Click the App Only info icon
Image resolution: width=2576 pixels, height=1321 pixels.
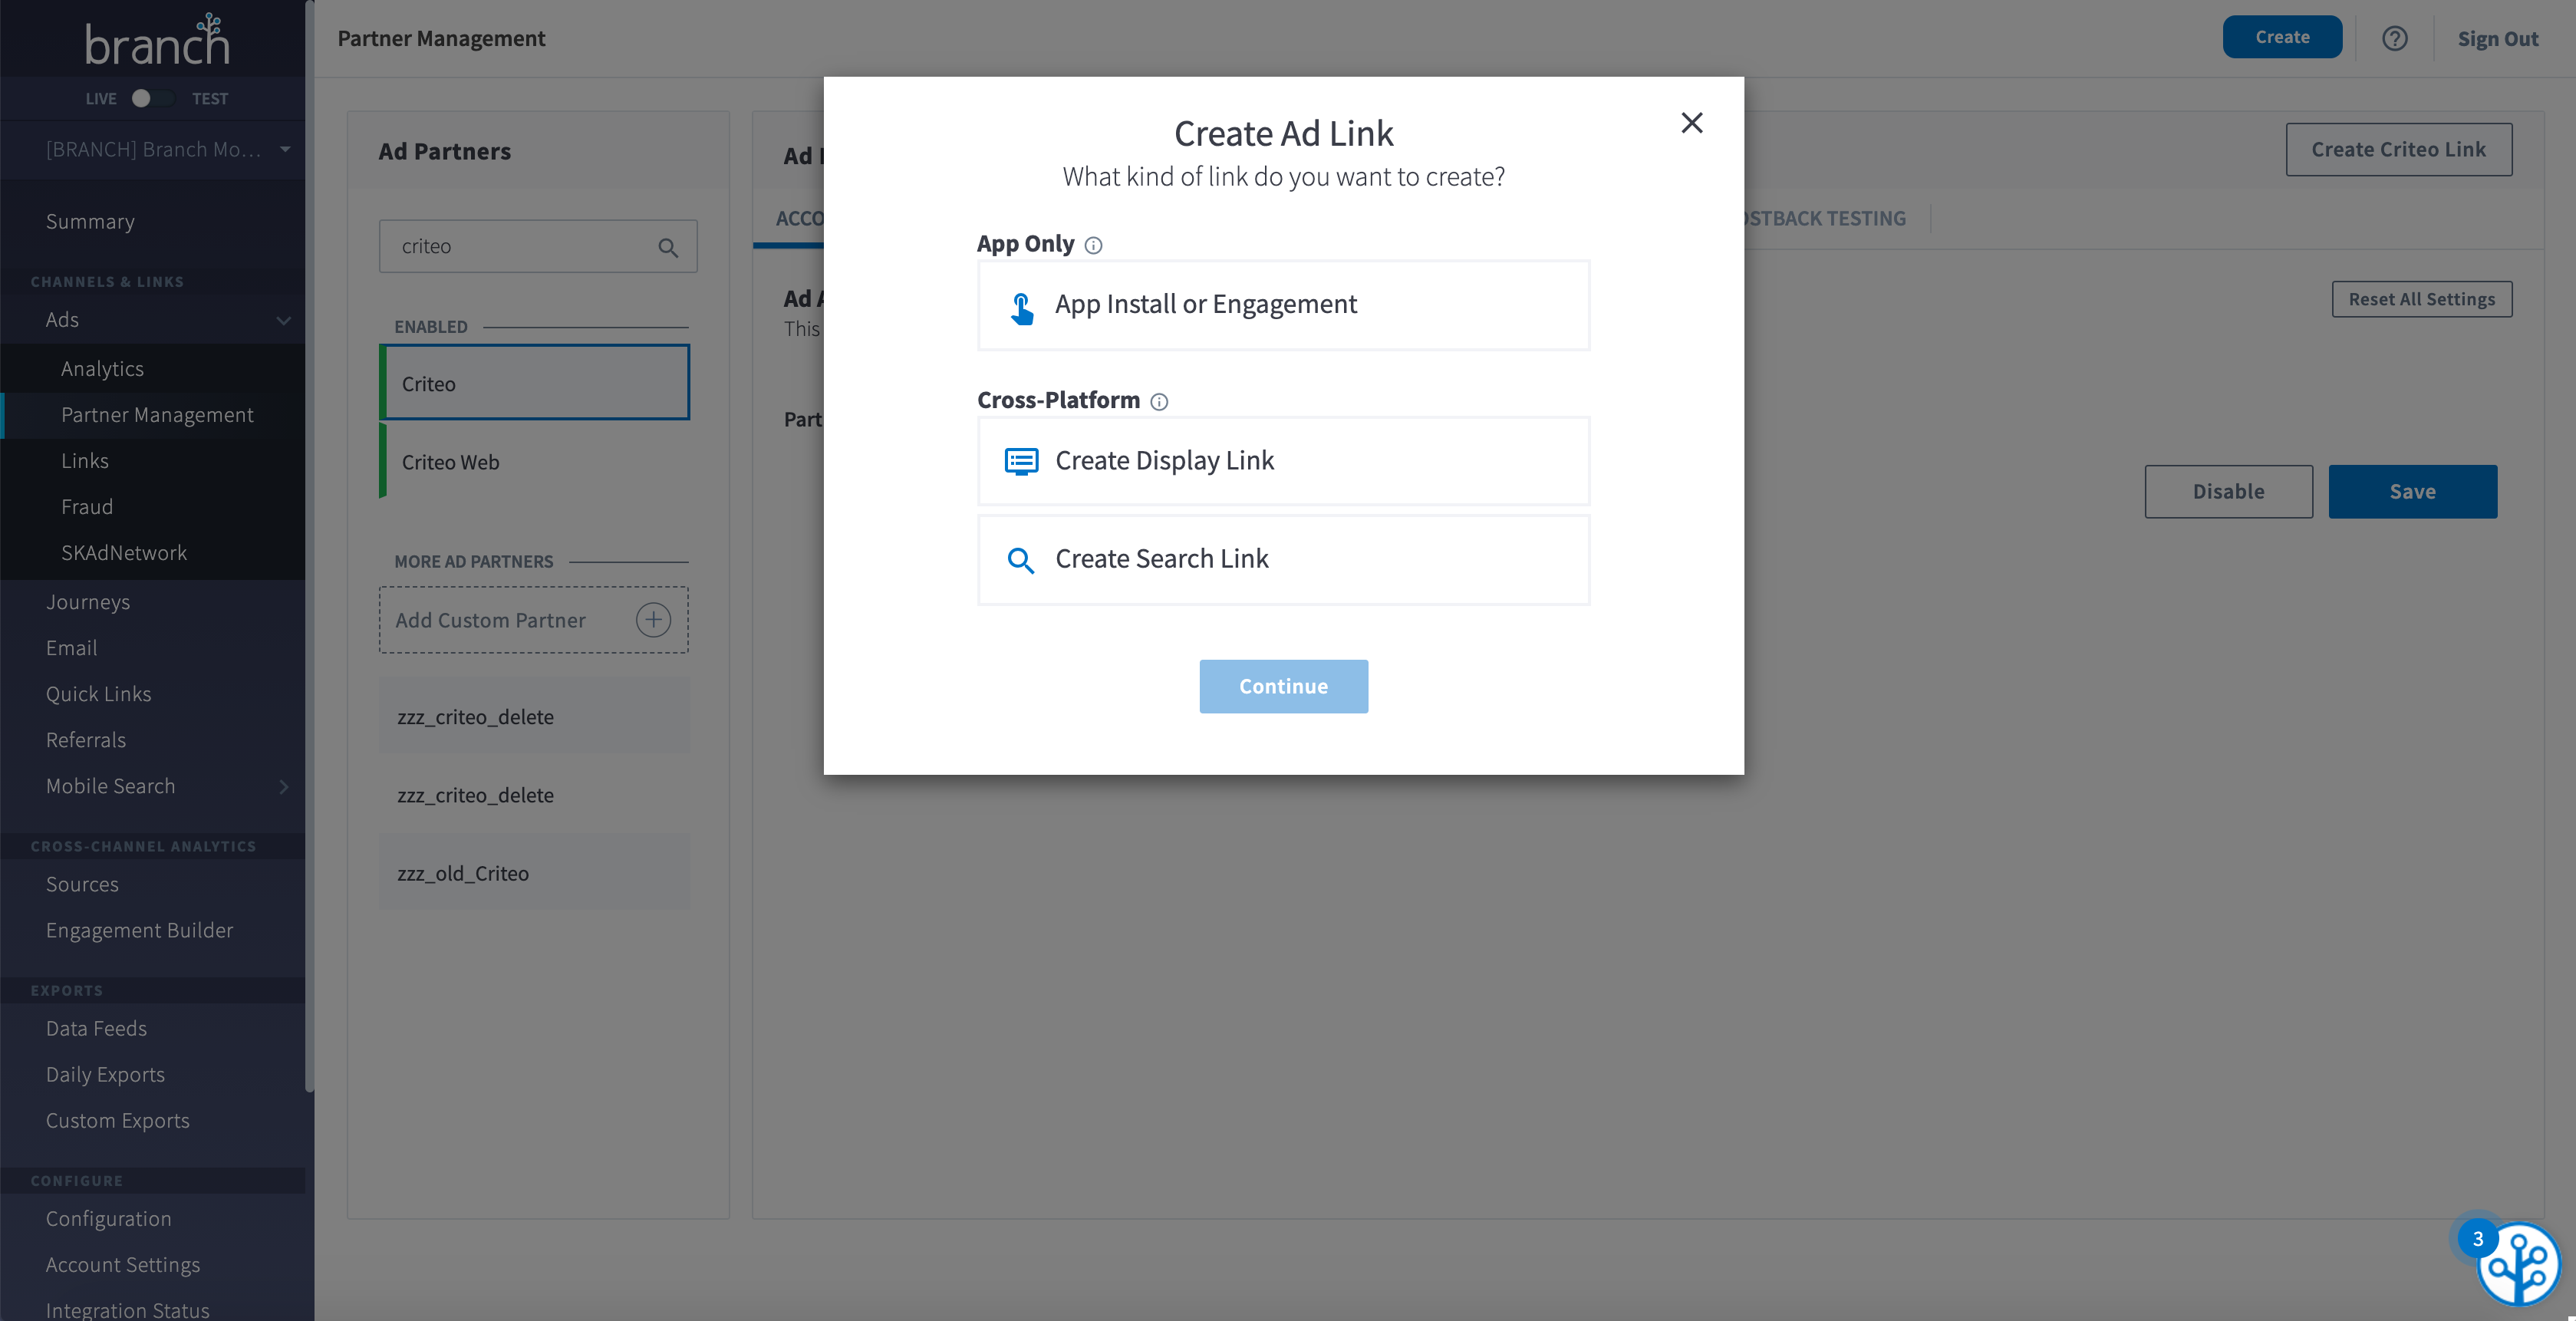coord(1094,245)
